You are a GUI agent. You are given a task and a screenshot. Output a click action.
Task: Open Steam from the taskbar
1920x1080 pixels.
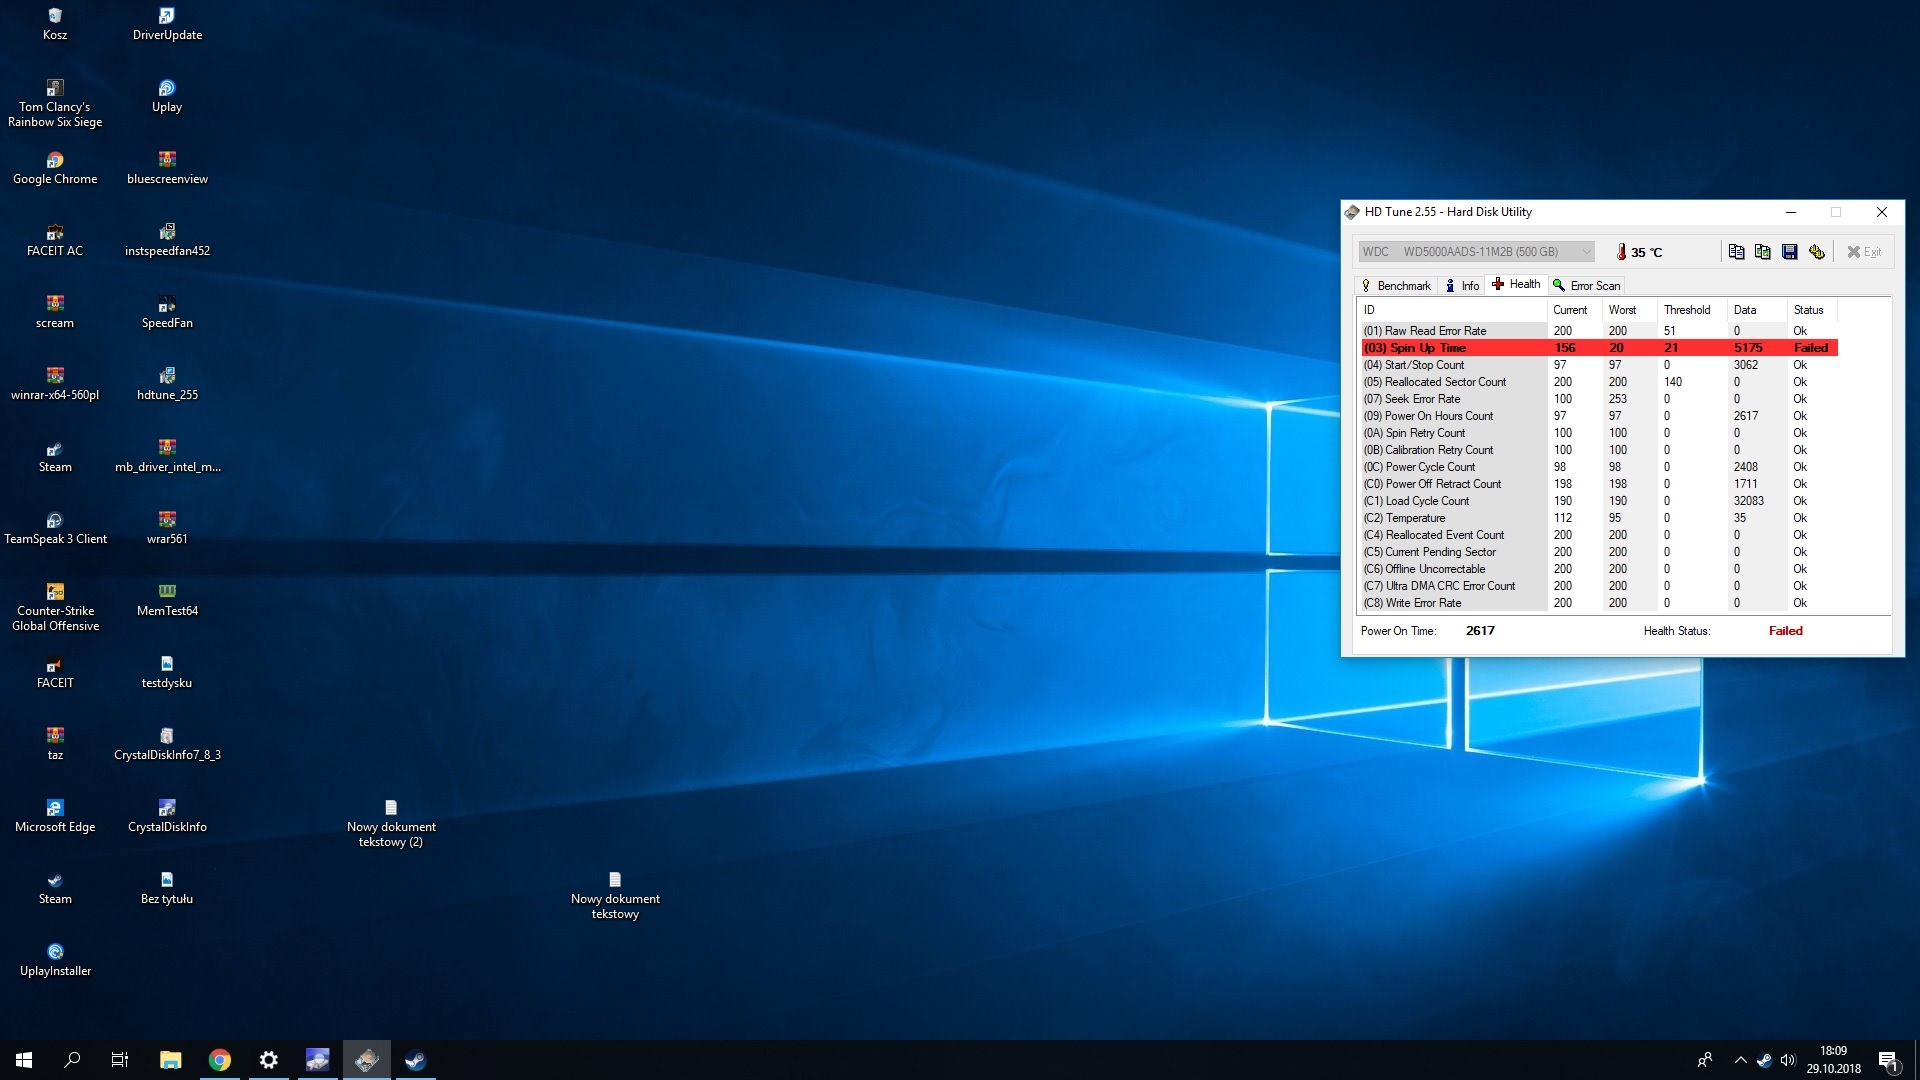click(416, 1060)
